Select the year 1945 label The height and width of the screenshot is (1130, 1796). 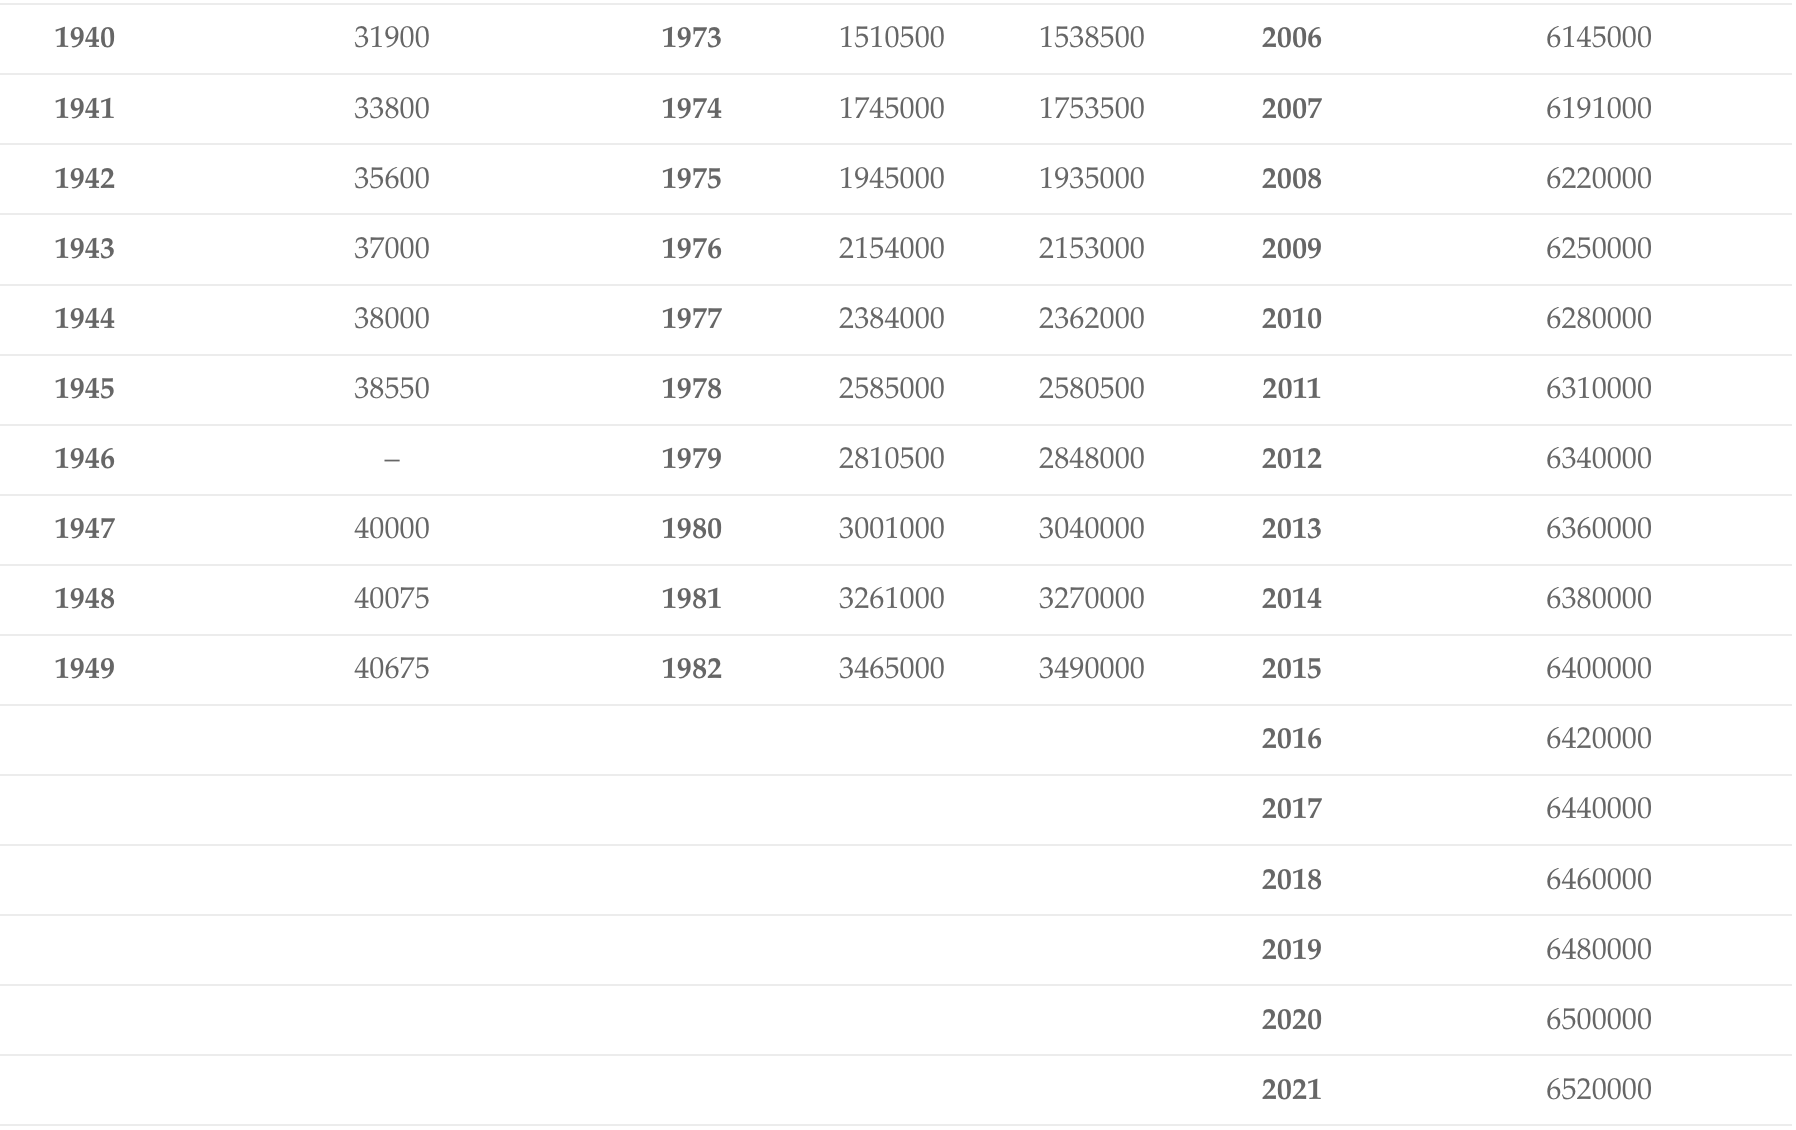(x=84, y=388)
